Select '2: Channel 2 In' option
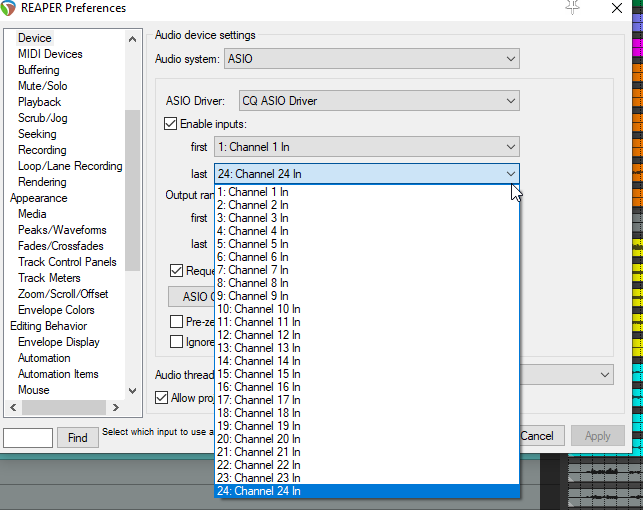The width and height of the screenshot is (643, 510). click(367, 205)
